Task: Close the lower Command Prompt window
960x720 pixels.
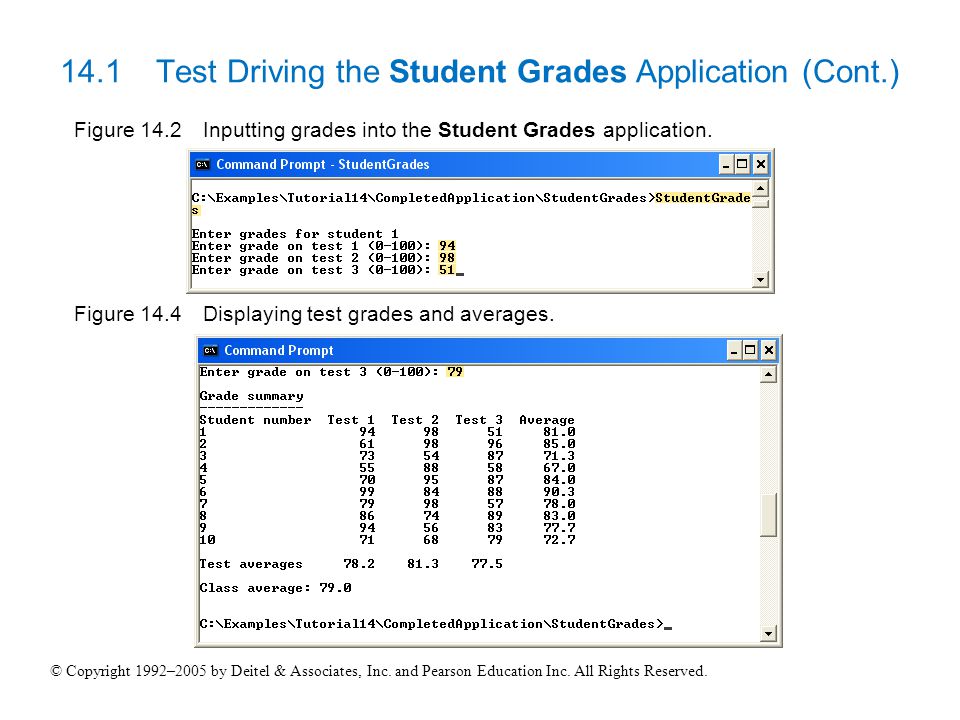Action: point(768,351)
